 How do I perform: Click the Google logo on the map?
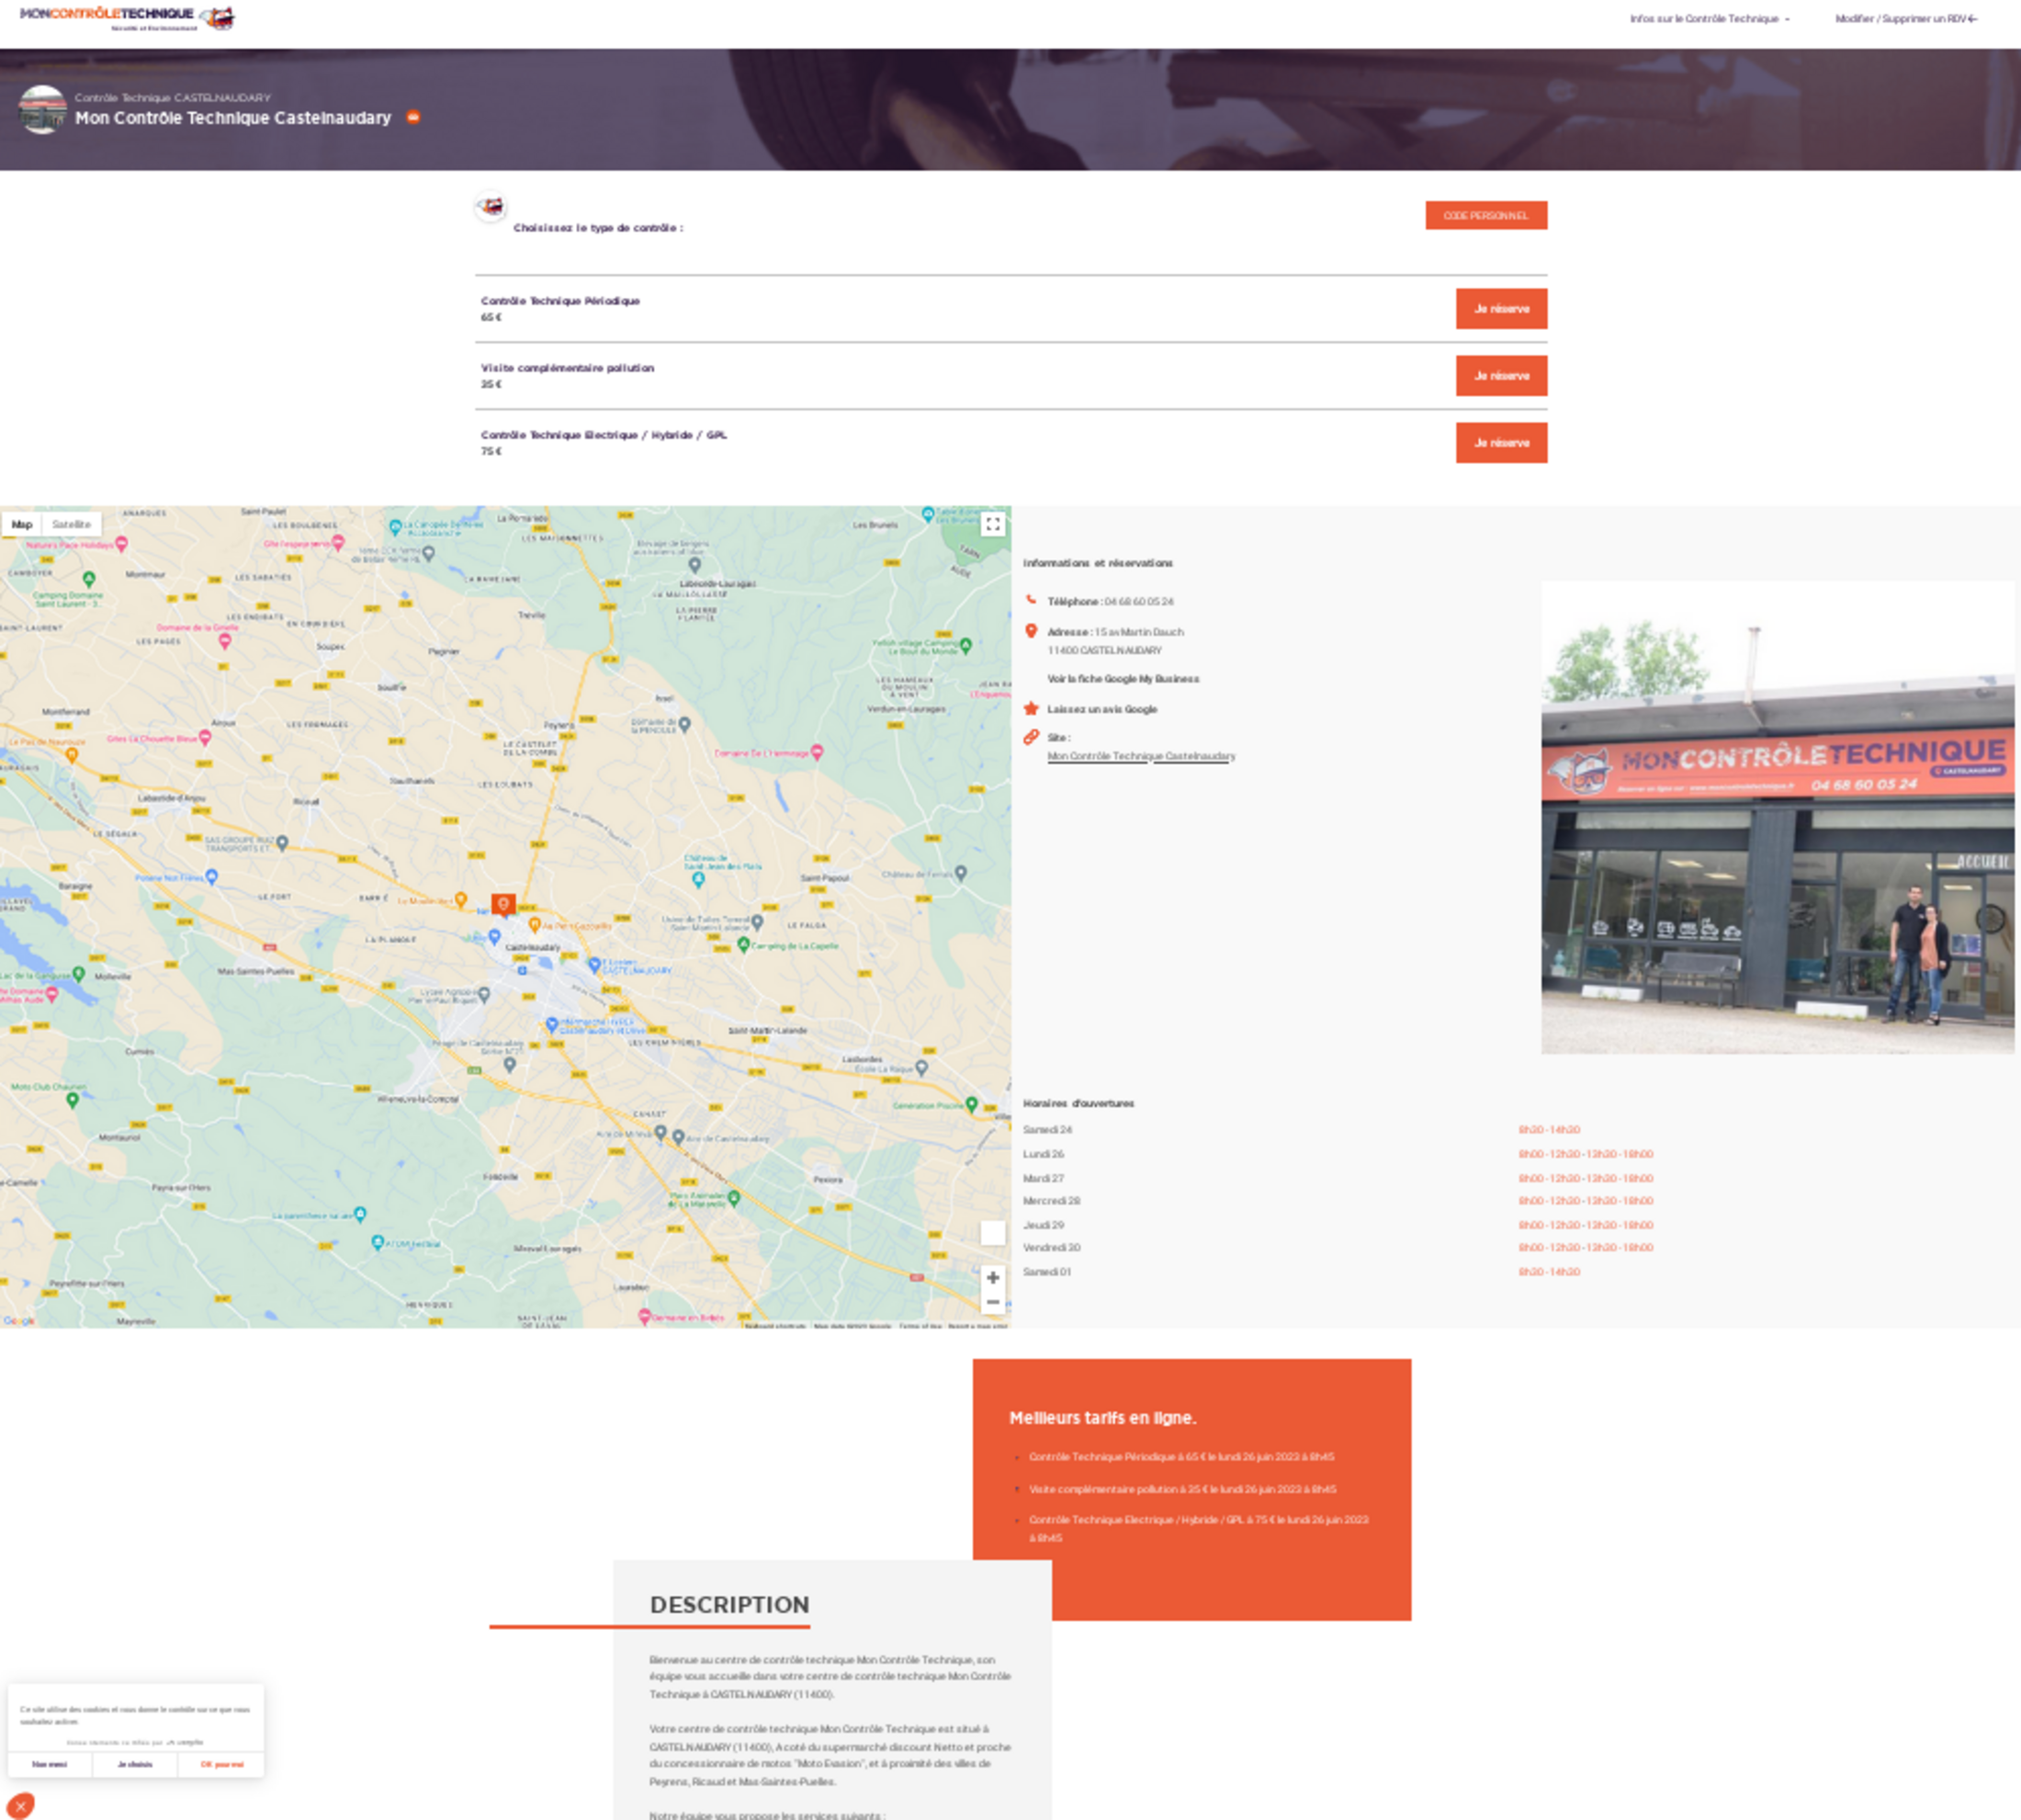(x=19, y=1320)
